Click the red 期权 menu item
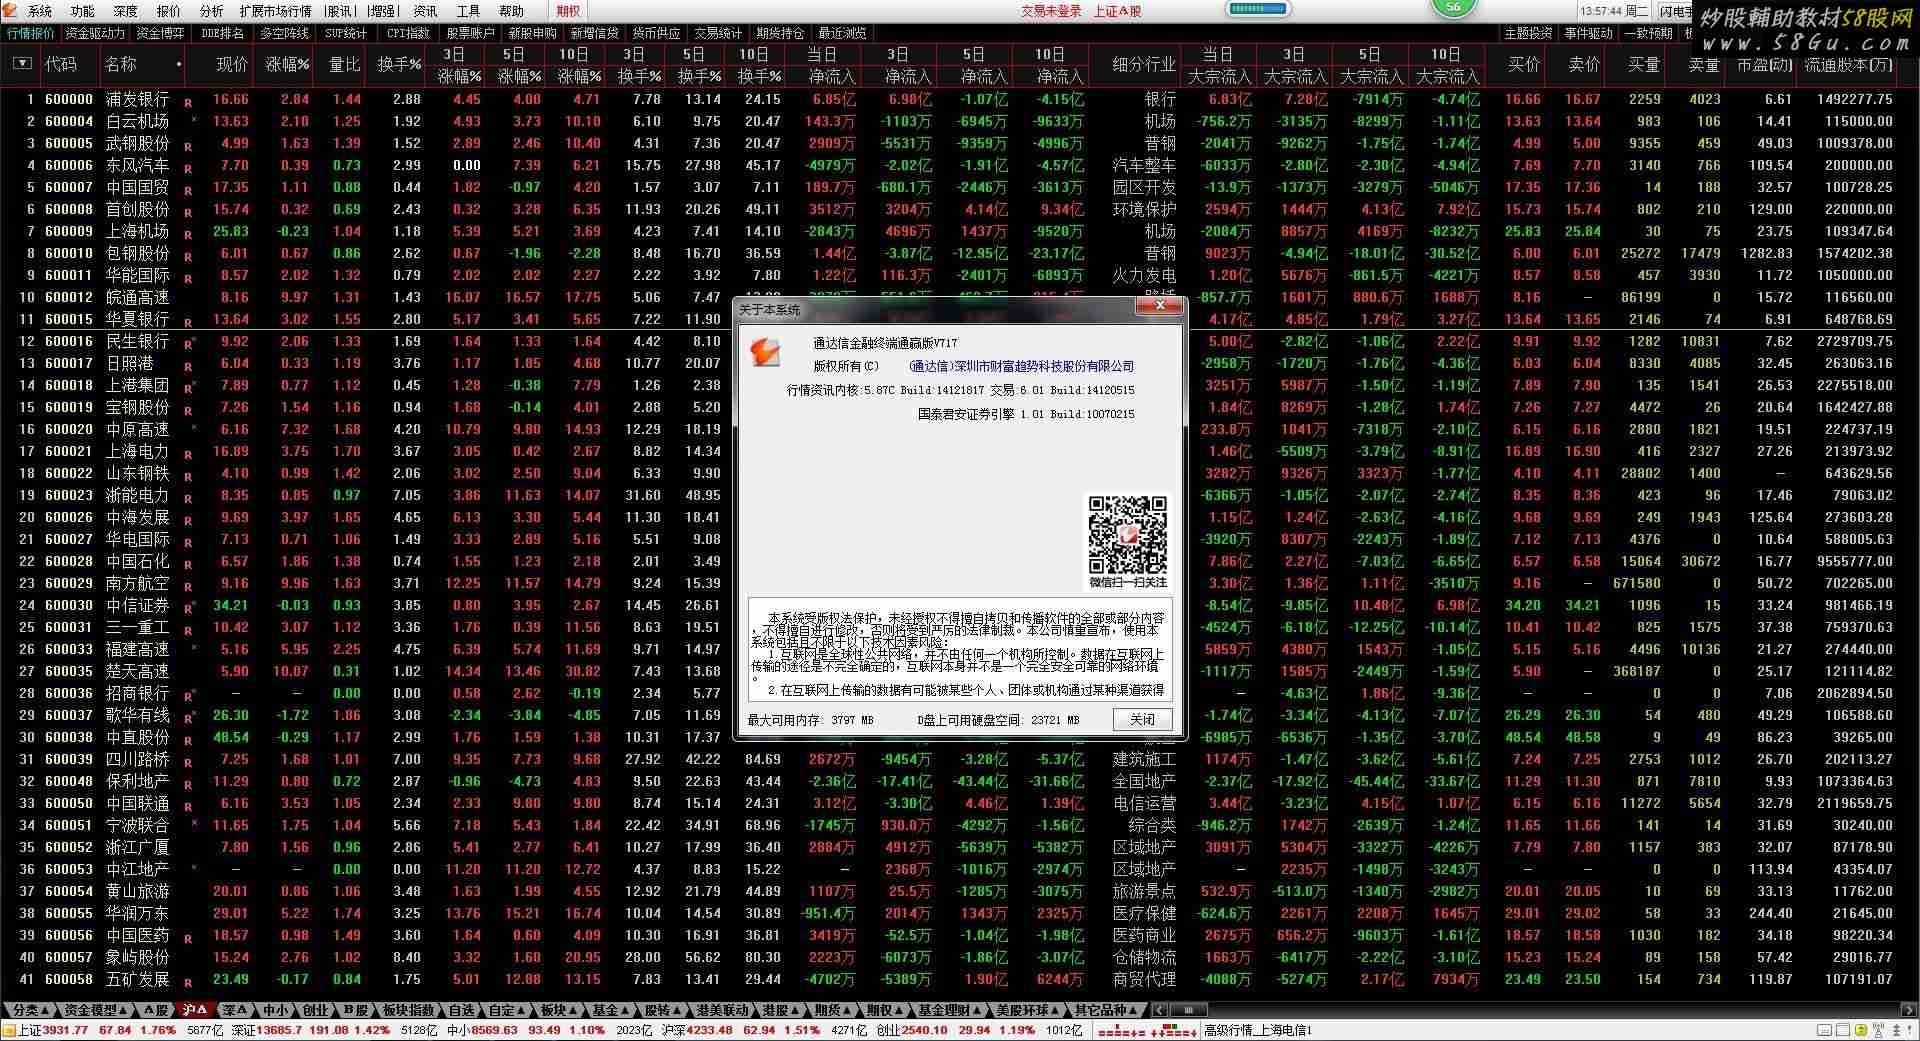1920x1041 pixels. (x=568, y=11)
